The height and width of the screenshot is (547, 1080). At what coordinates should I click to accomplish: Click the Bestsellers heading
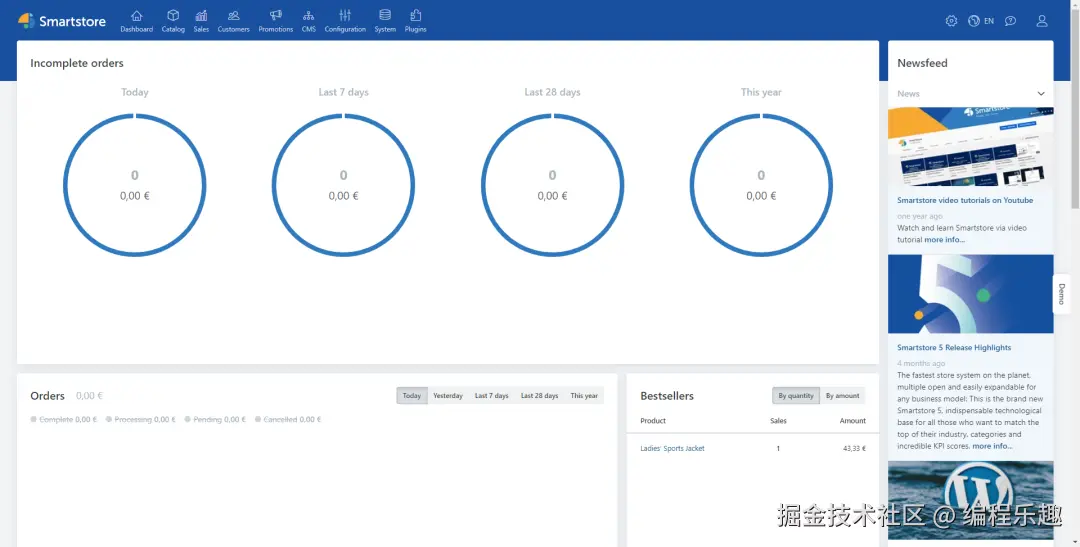667,396
